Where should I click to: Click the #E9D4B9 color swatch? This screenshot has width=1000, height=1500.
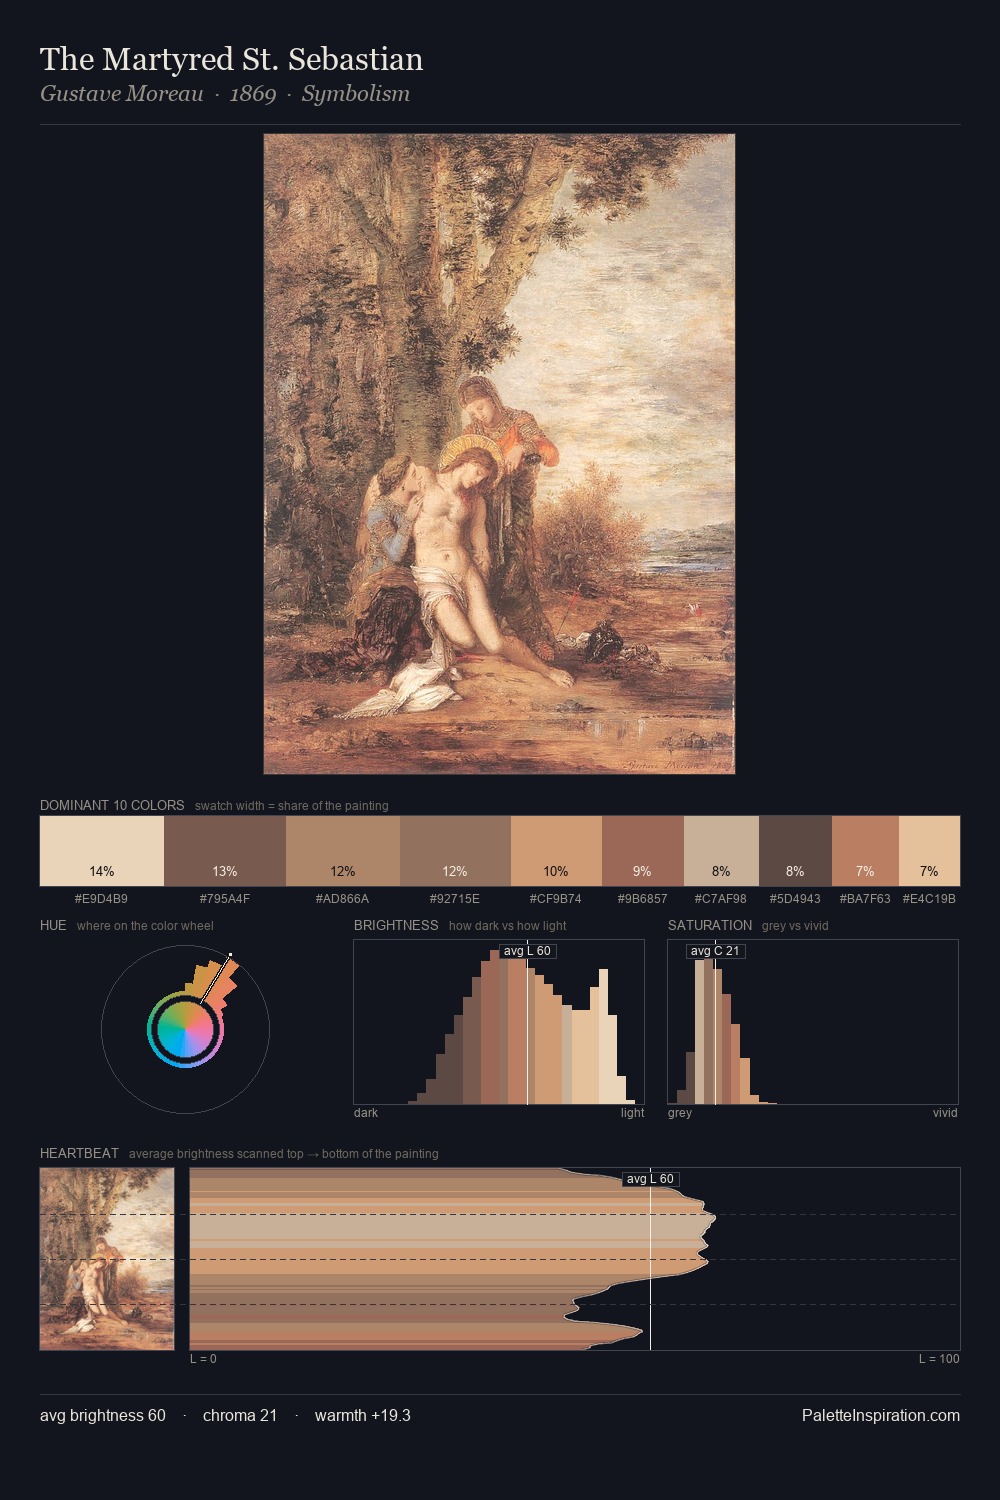click(102, 851)
